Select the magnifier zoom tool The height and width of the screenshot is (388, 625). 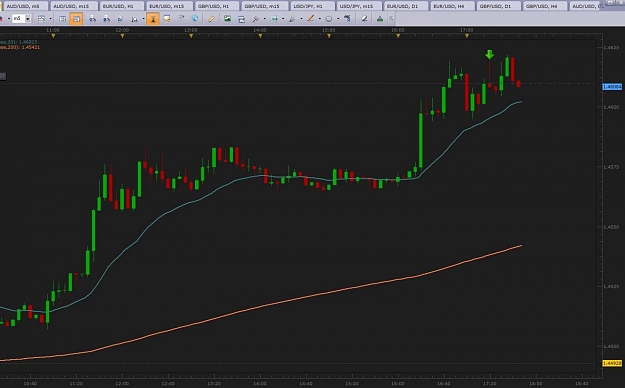(x=256, y=18)
